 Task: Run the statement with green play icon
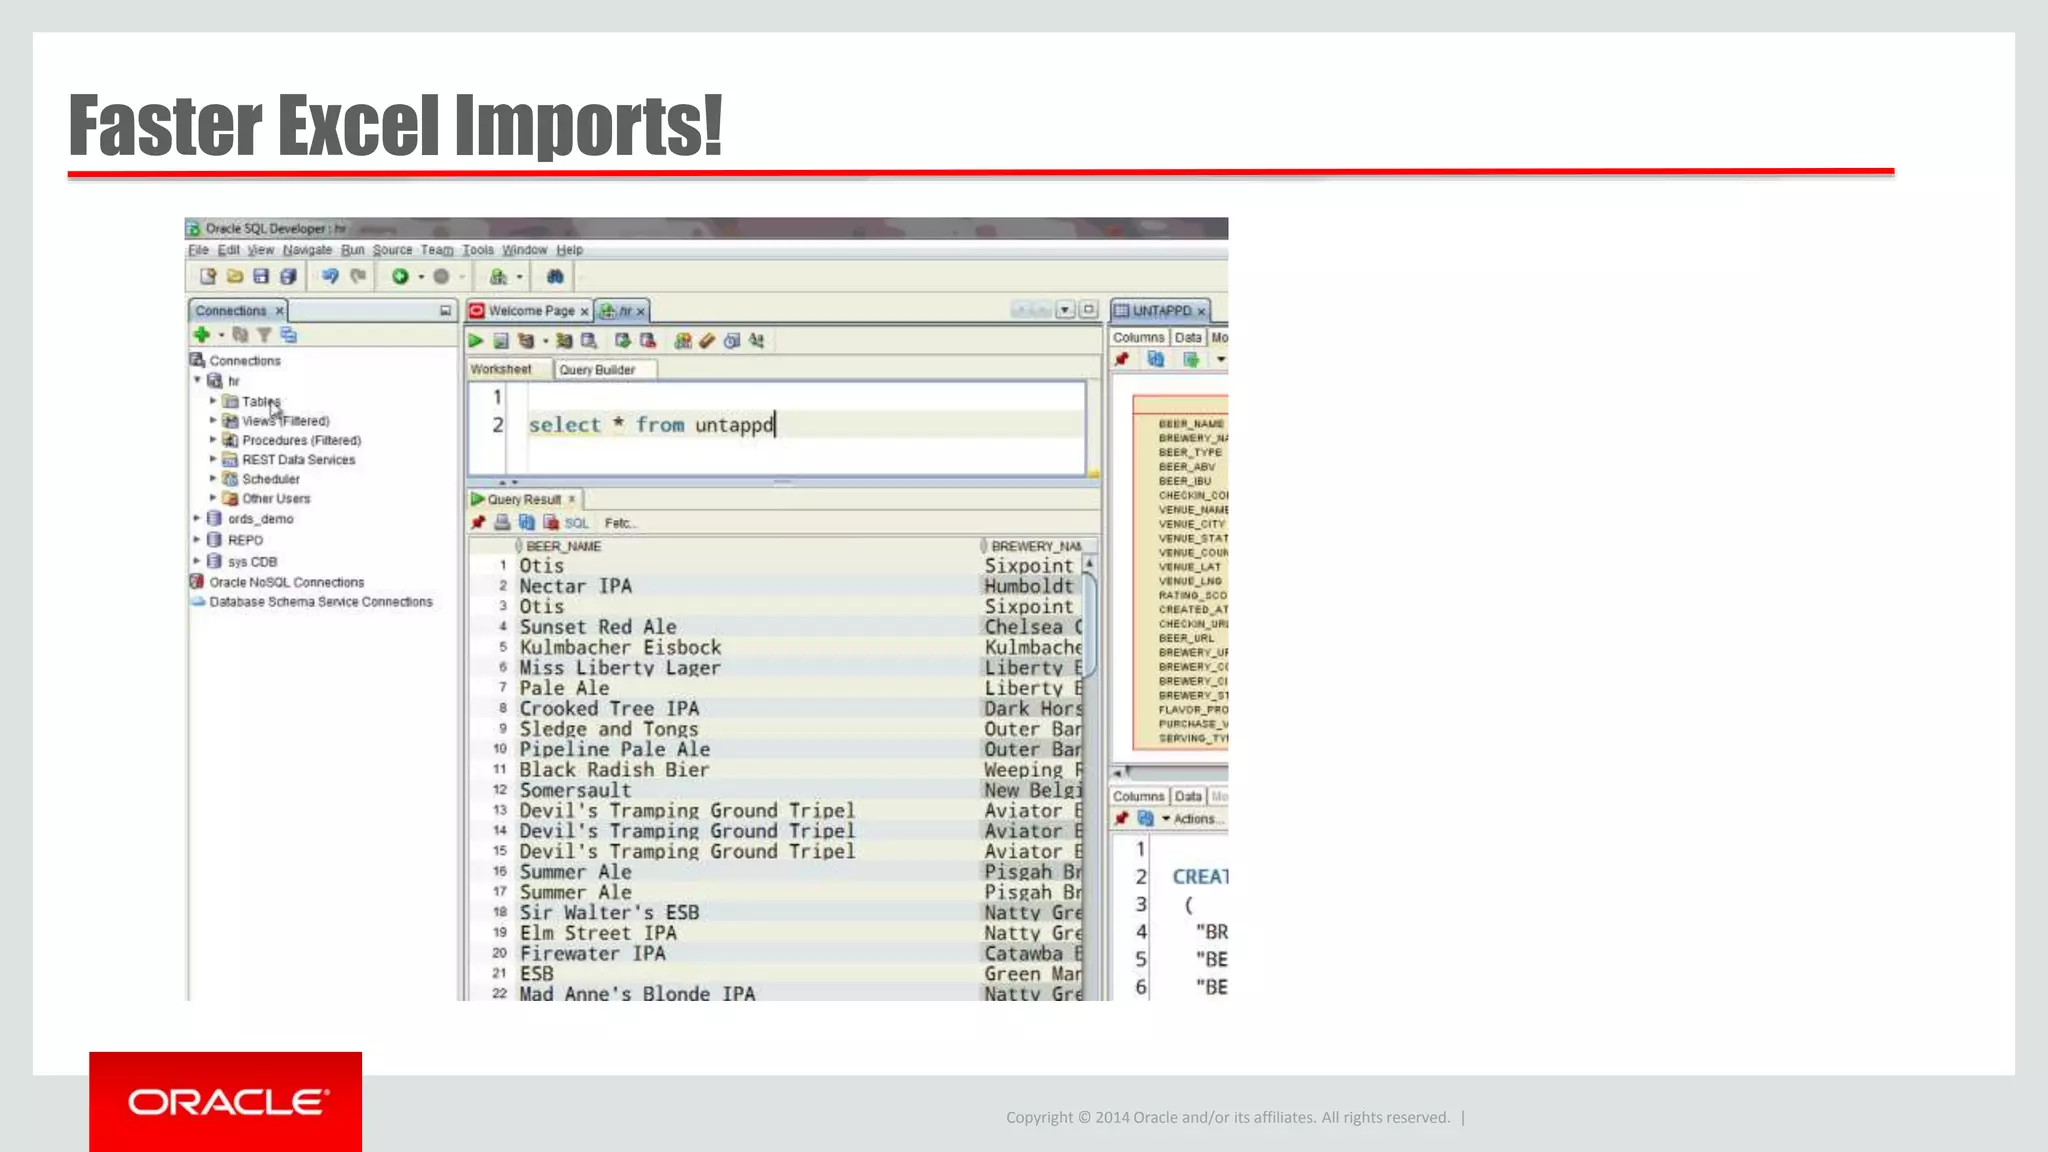point(476,341)
